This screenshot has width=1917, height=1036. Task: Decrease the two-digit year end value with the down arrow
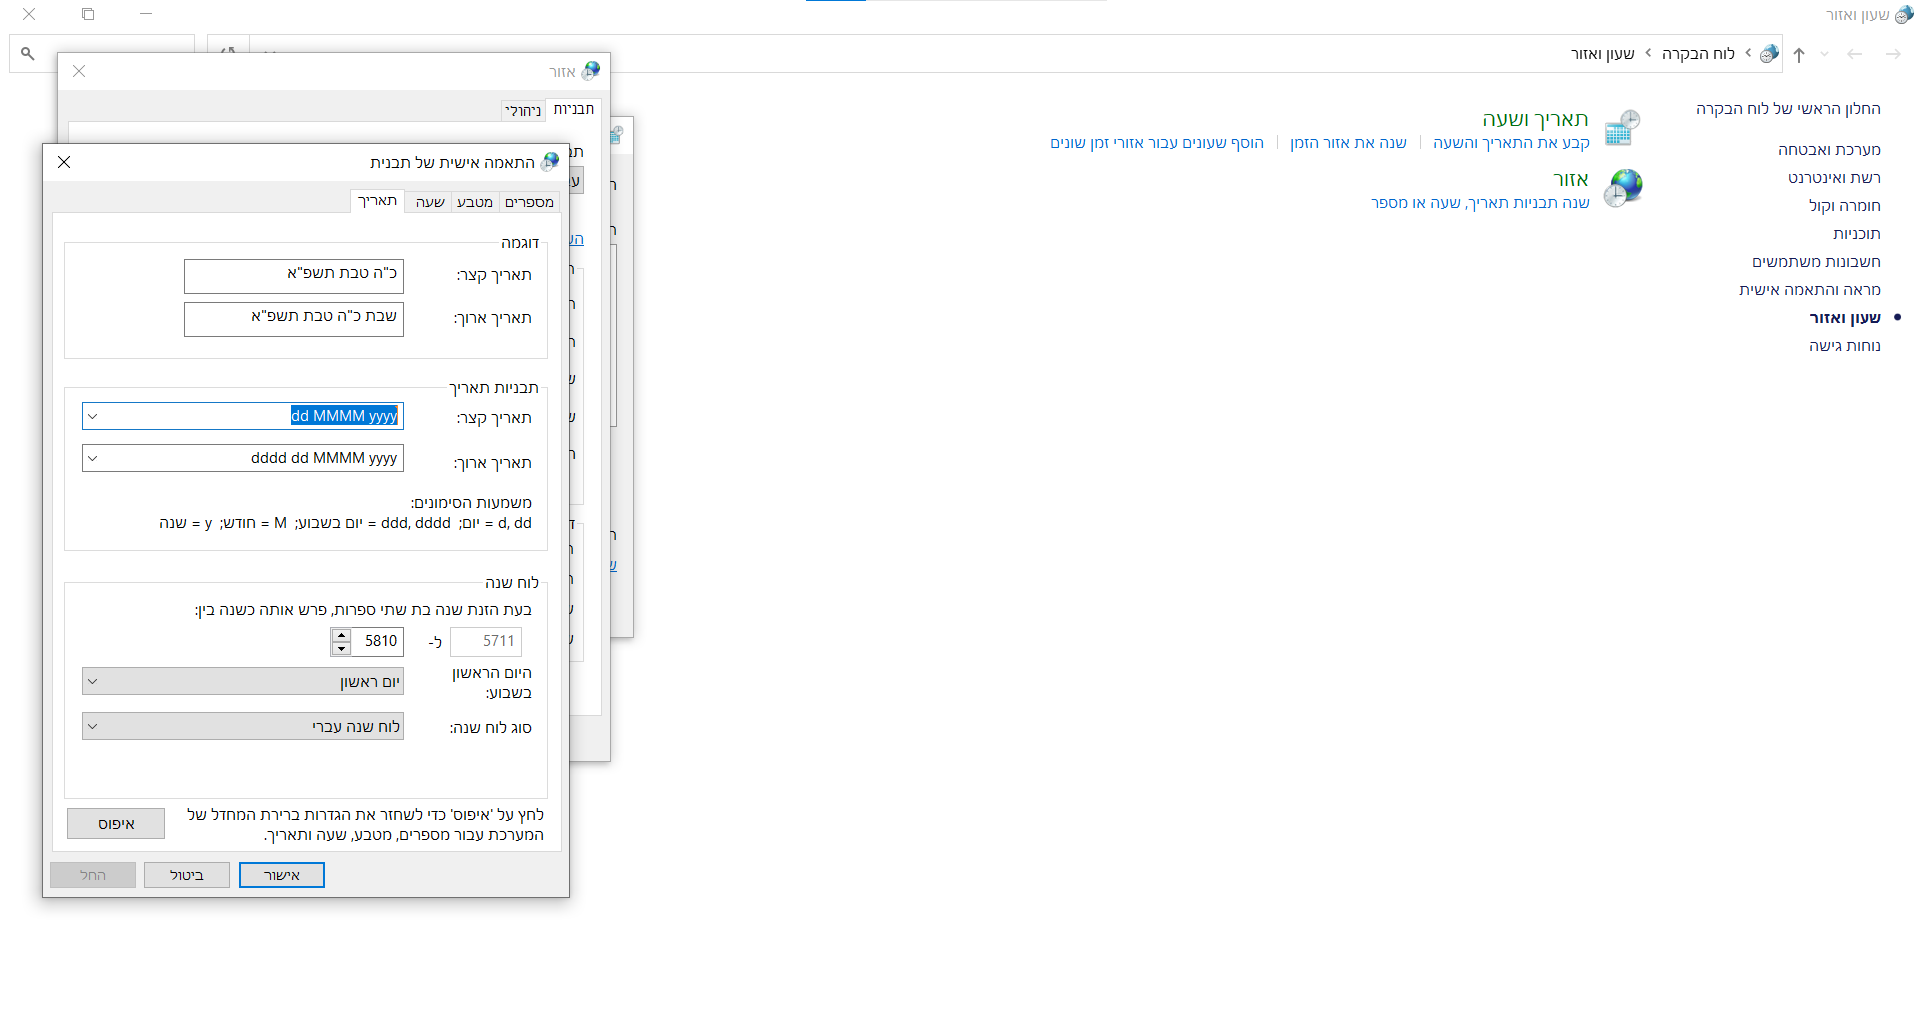pyautogui.click(x=341, y=649)
